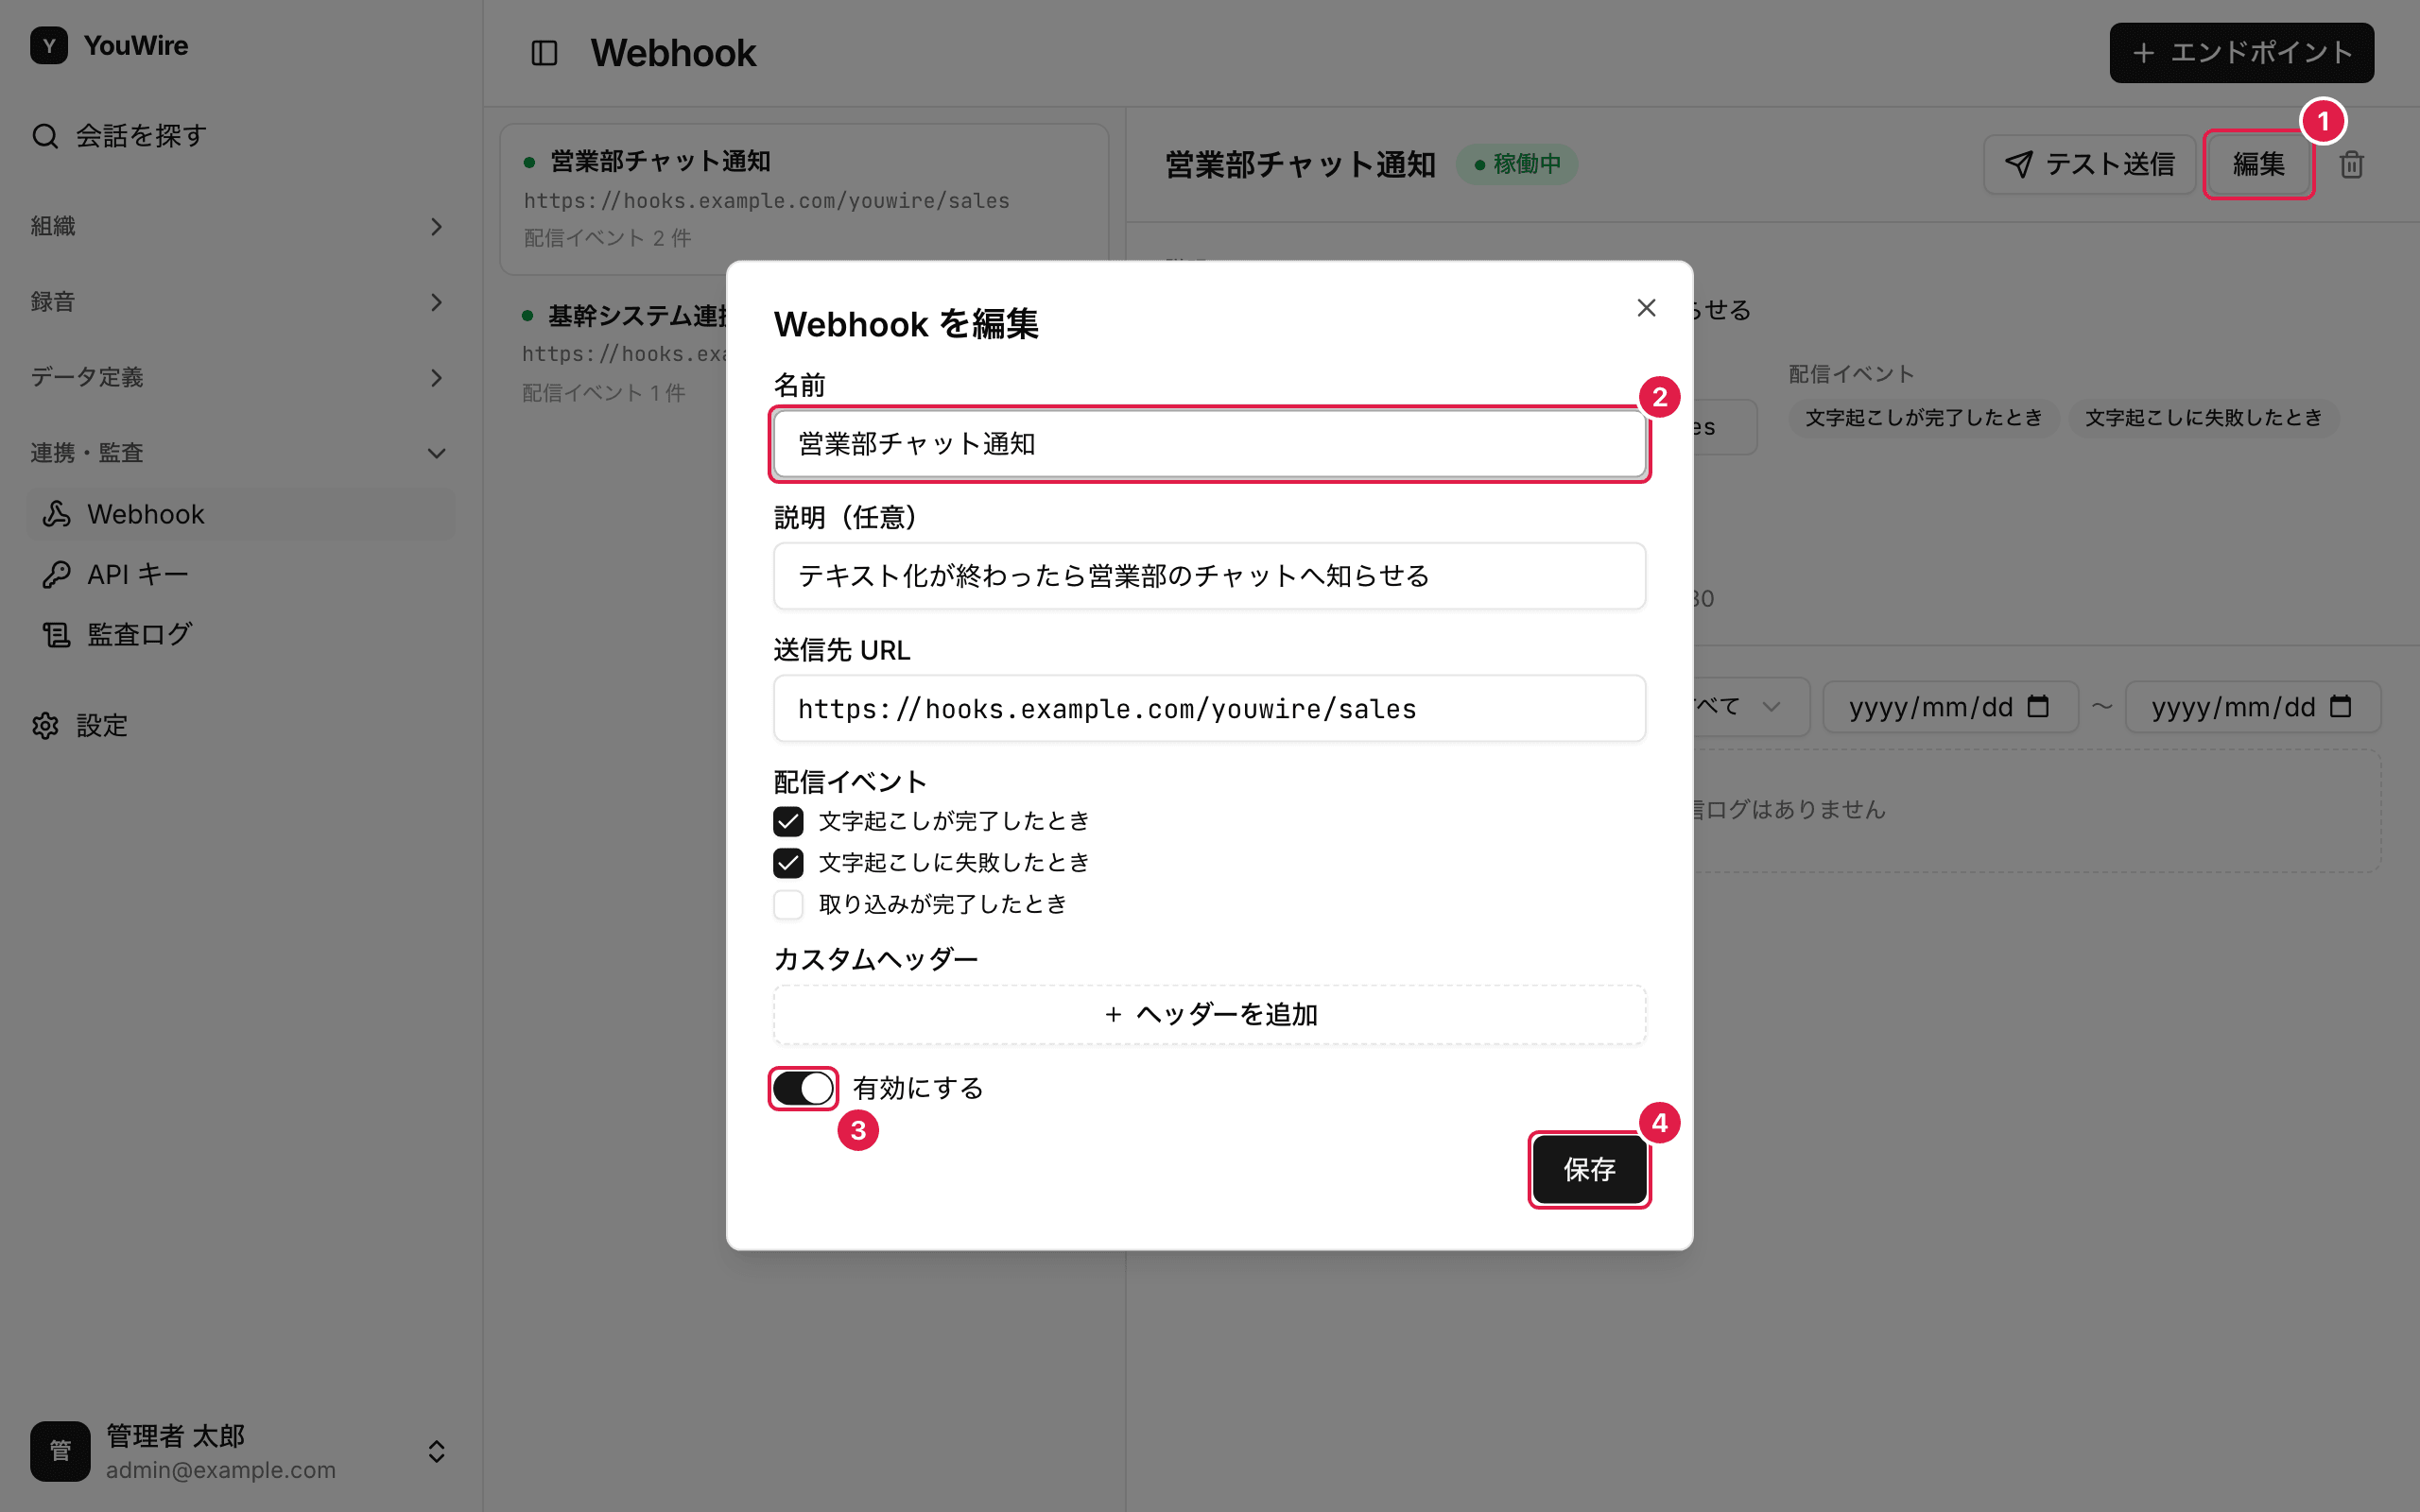Viewport: 2420px width, 1512px height.
Task: Click the search magnifier icon in sidebar
Action: tap(45, 135)
